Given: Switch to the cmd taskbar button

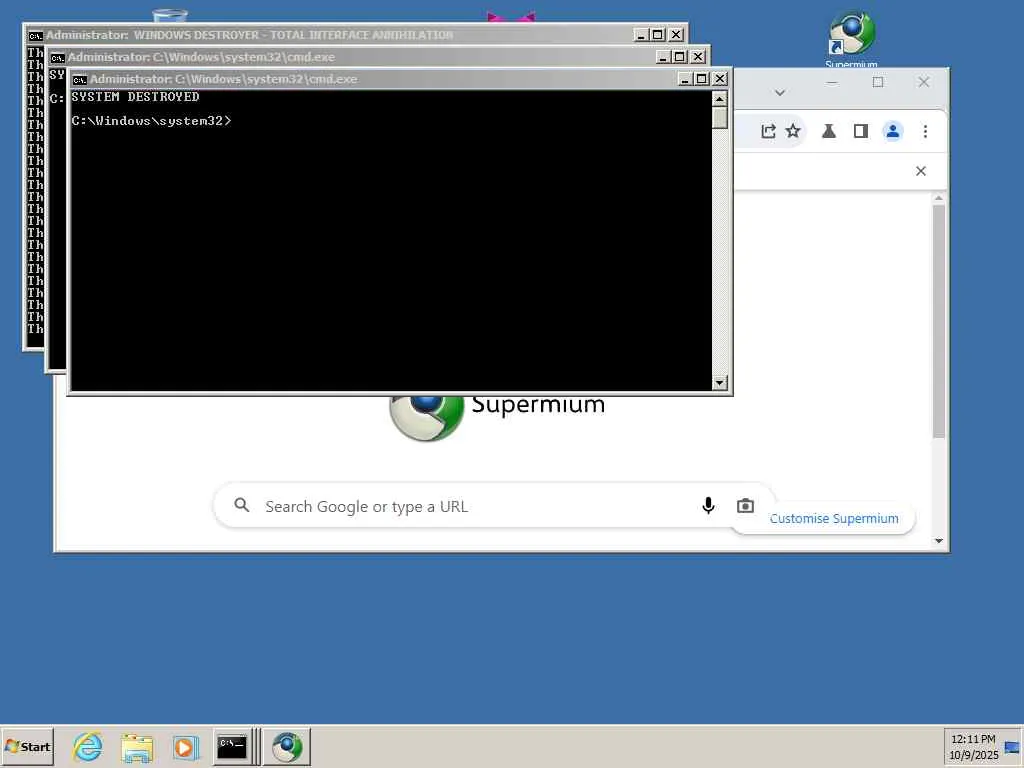Looking at the screenshot, I should click(x=232, y=746).
